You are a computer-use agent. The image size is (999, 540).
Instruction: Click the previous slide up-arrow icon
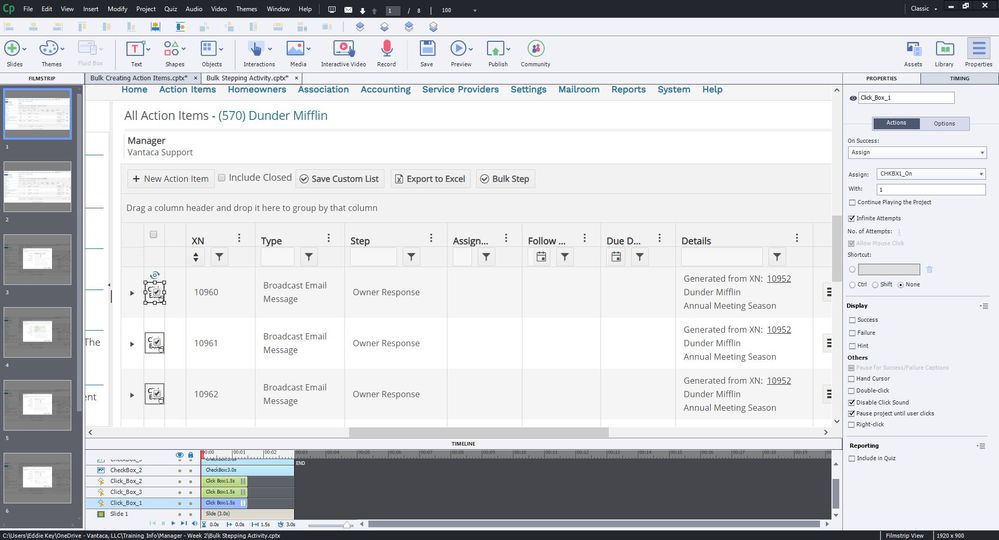[375, 10]
